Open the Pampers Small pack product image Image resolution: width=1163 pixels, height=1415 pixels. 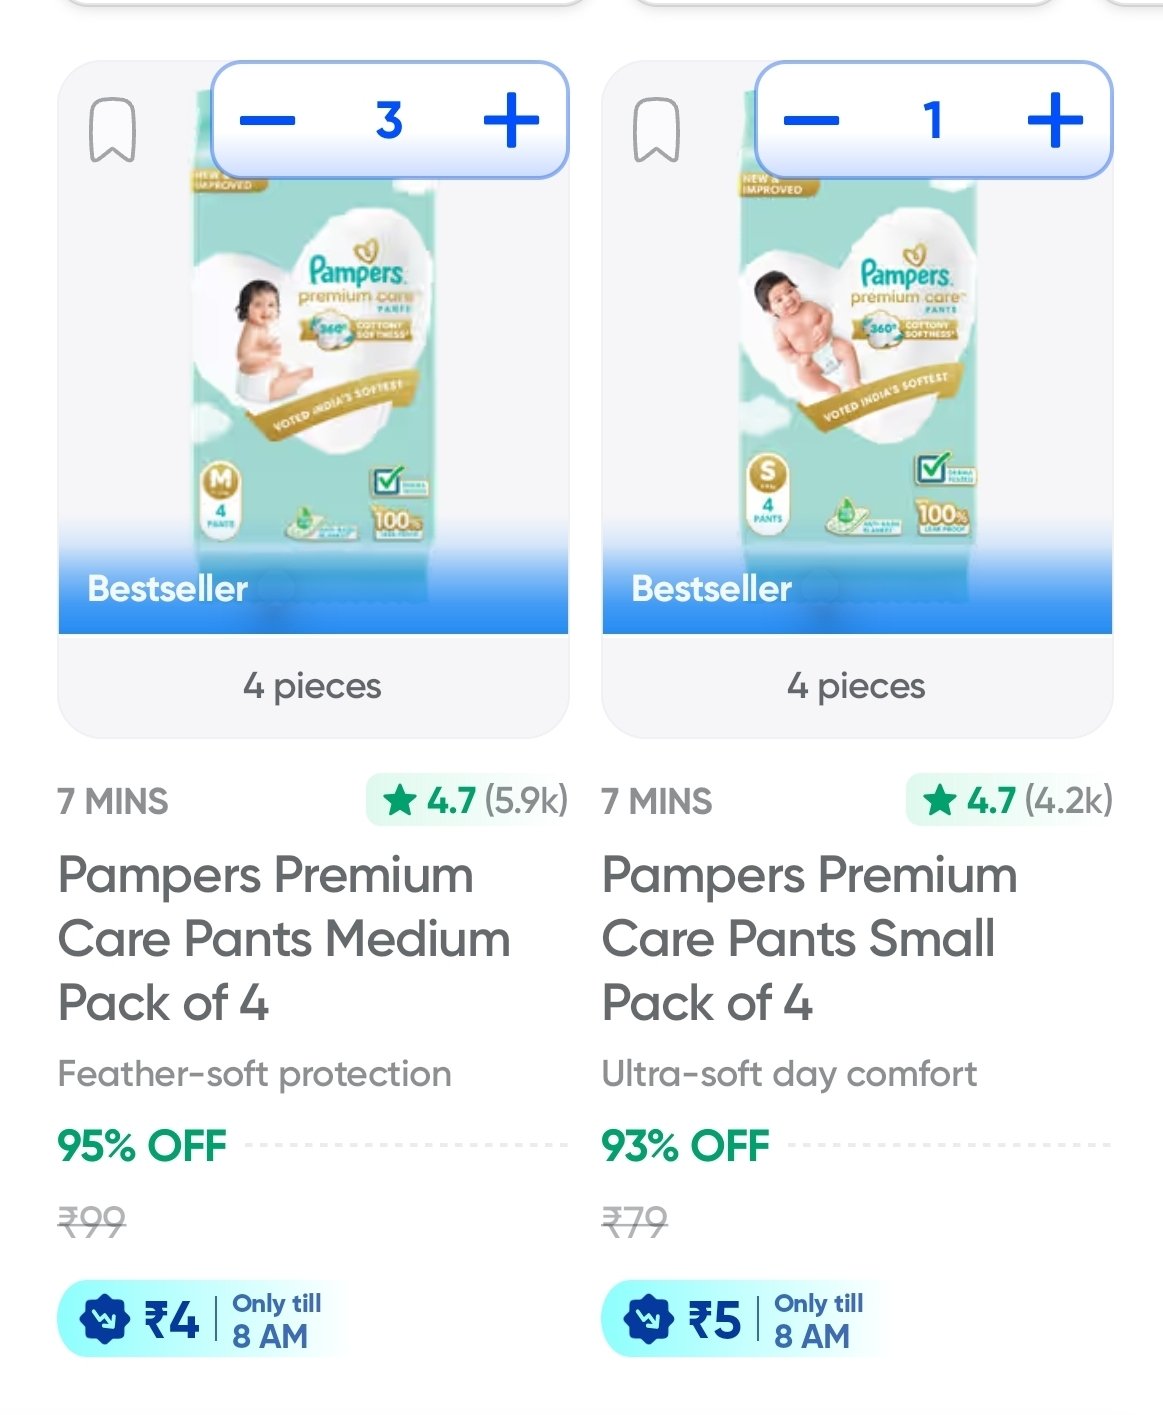point(857,380)
